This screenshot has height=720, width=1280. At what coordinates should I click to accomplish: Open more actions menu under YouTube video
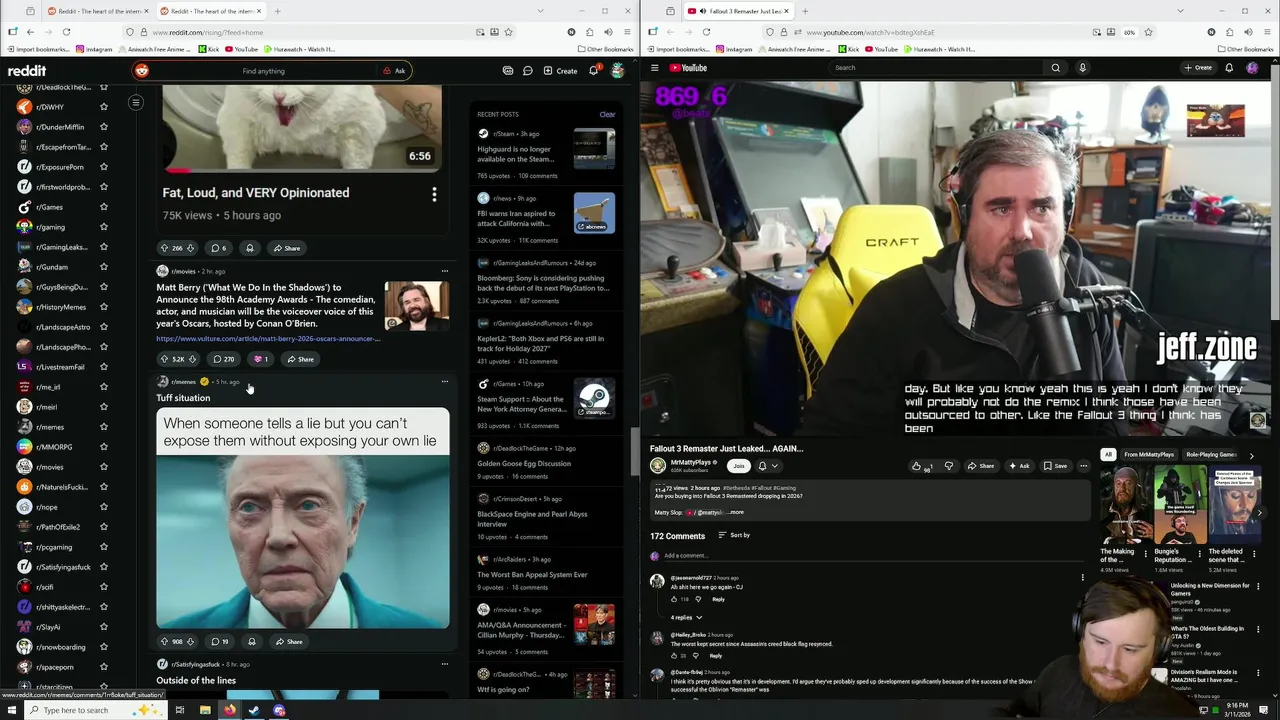[x=1083, y=466]
